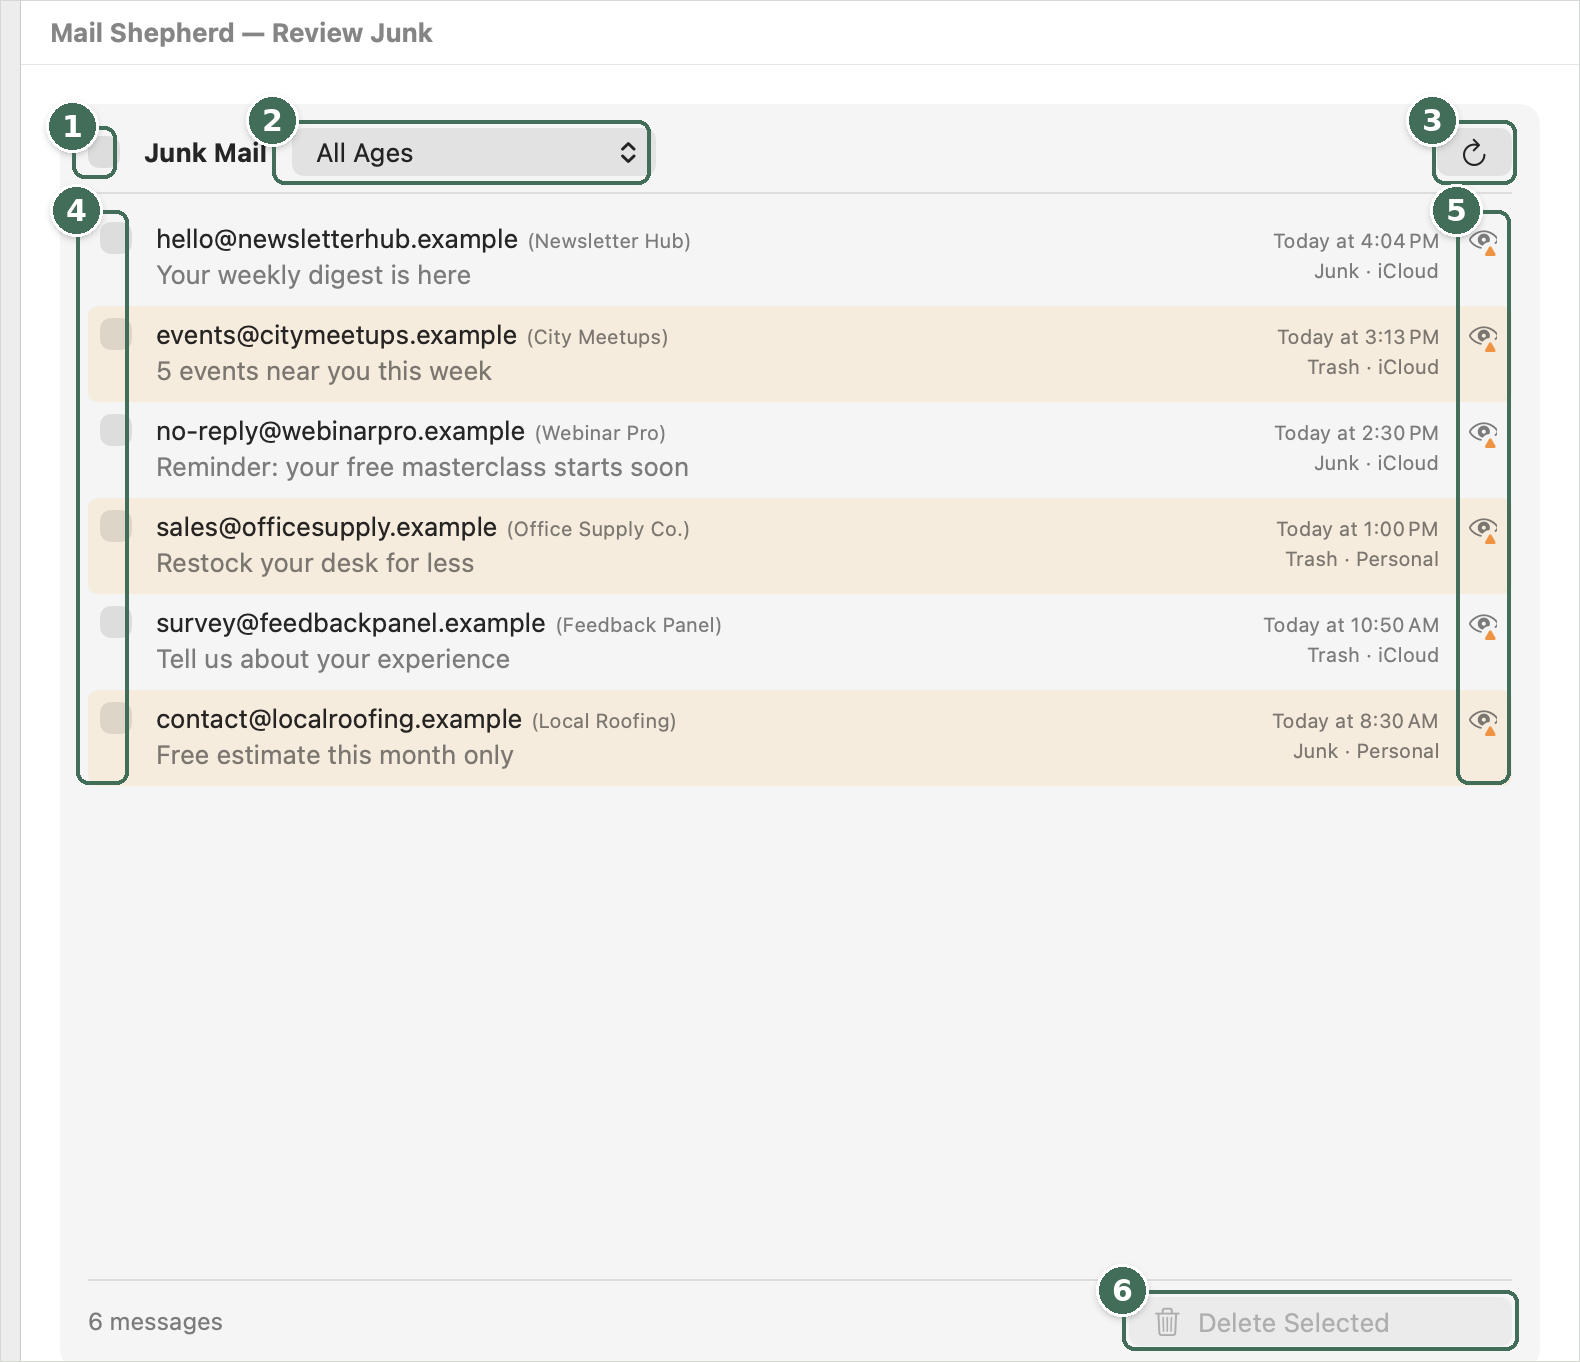Click the "(Office Supply Co.)" sender name
This screenshot has height=1362, width=1580.
(598, 529)
